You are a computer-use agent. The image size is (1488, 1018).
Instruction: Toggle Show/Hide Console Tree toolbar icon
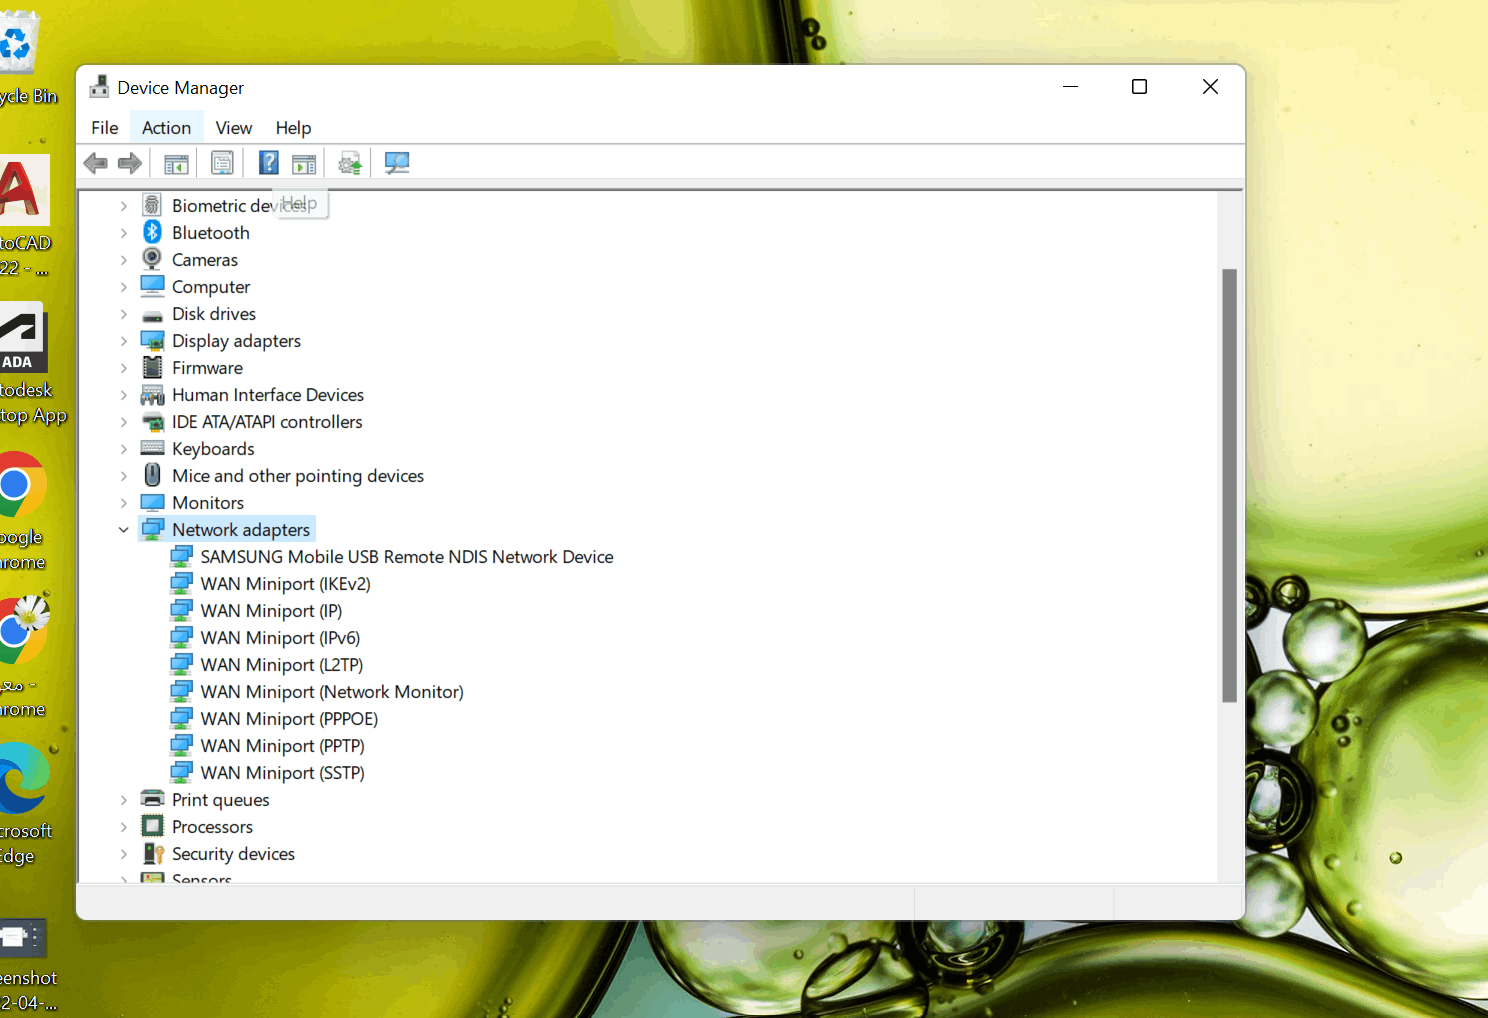coord(176,163)
